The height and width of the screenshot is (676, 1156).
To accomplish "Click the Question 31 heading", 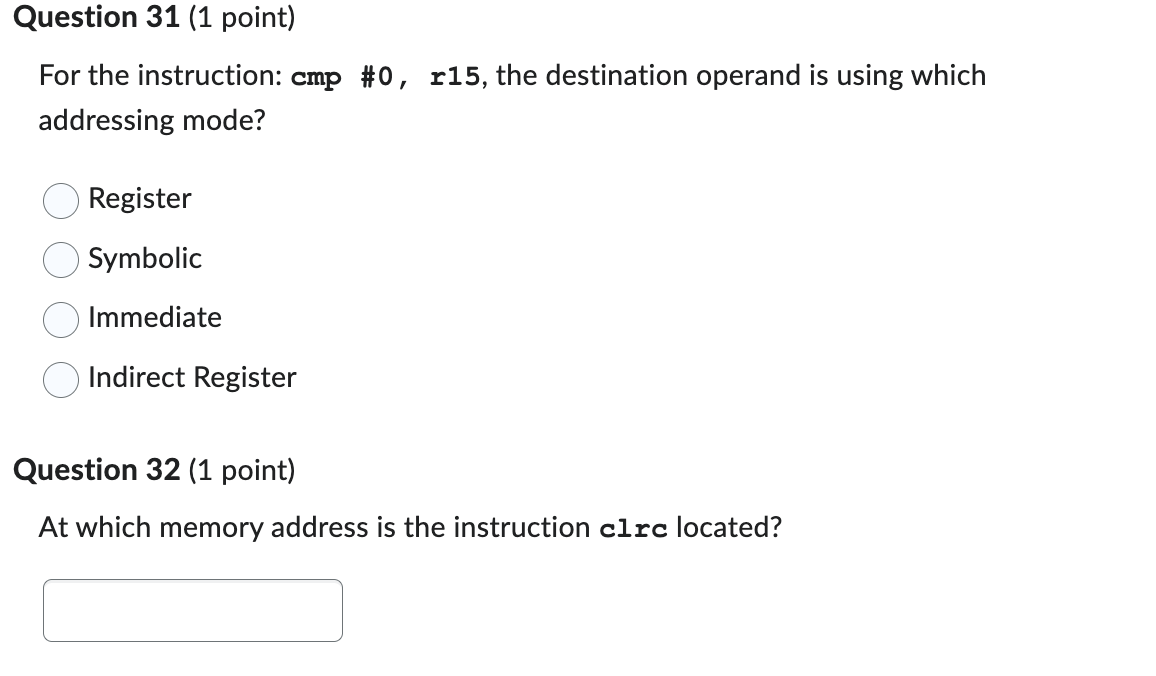I will coord(96,17).
